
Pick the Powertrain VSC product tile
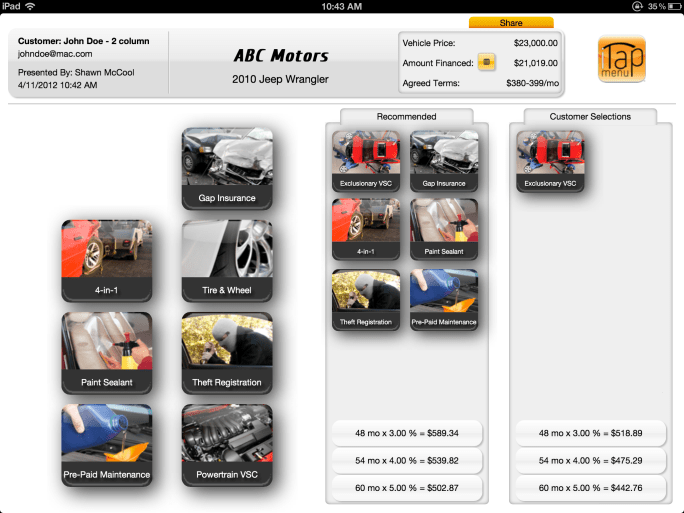click(x=227, y=444)
